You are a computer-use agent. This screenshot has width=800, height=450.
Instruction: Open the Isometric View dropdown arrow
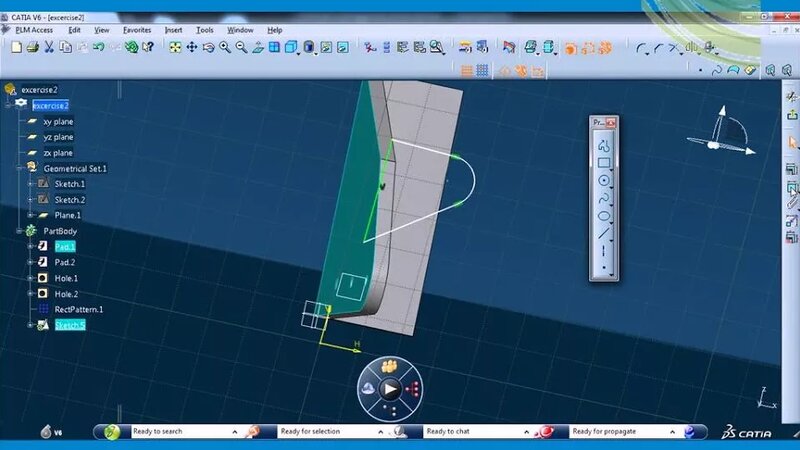pyautogui.click(x=298, y=53)
